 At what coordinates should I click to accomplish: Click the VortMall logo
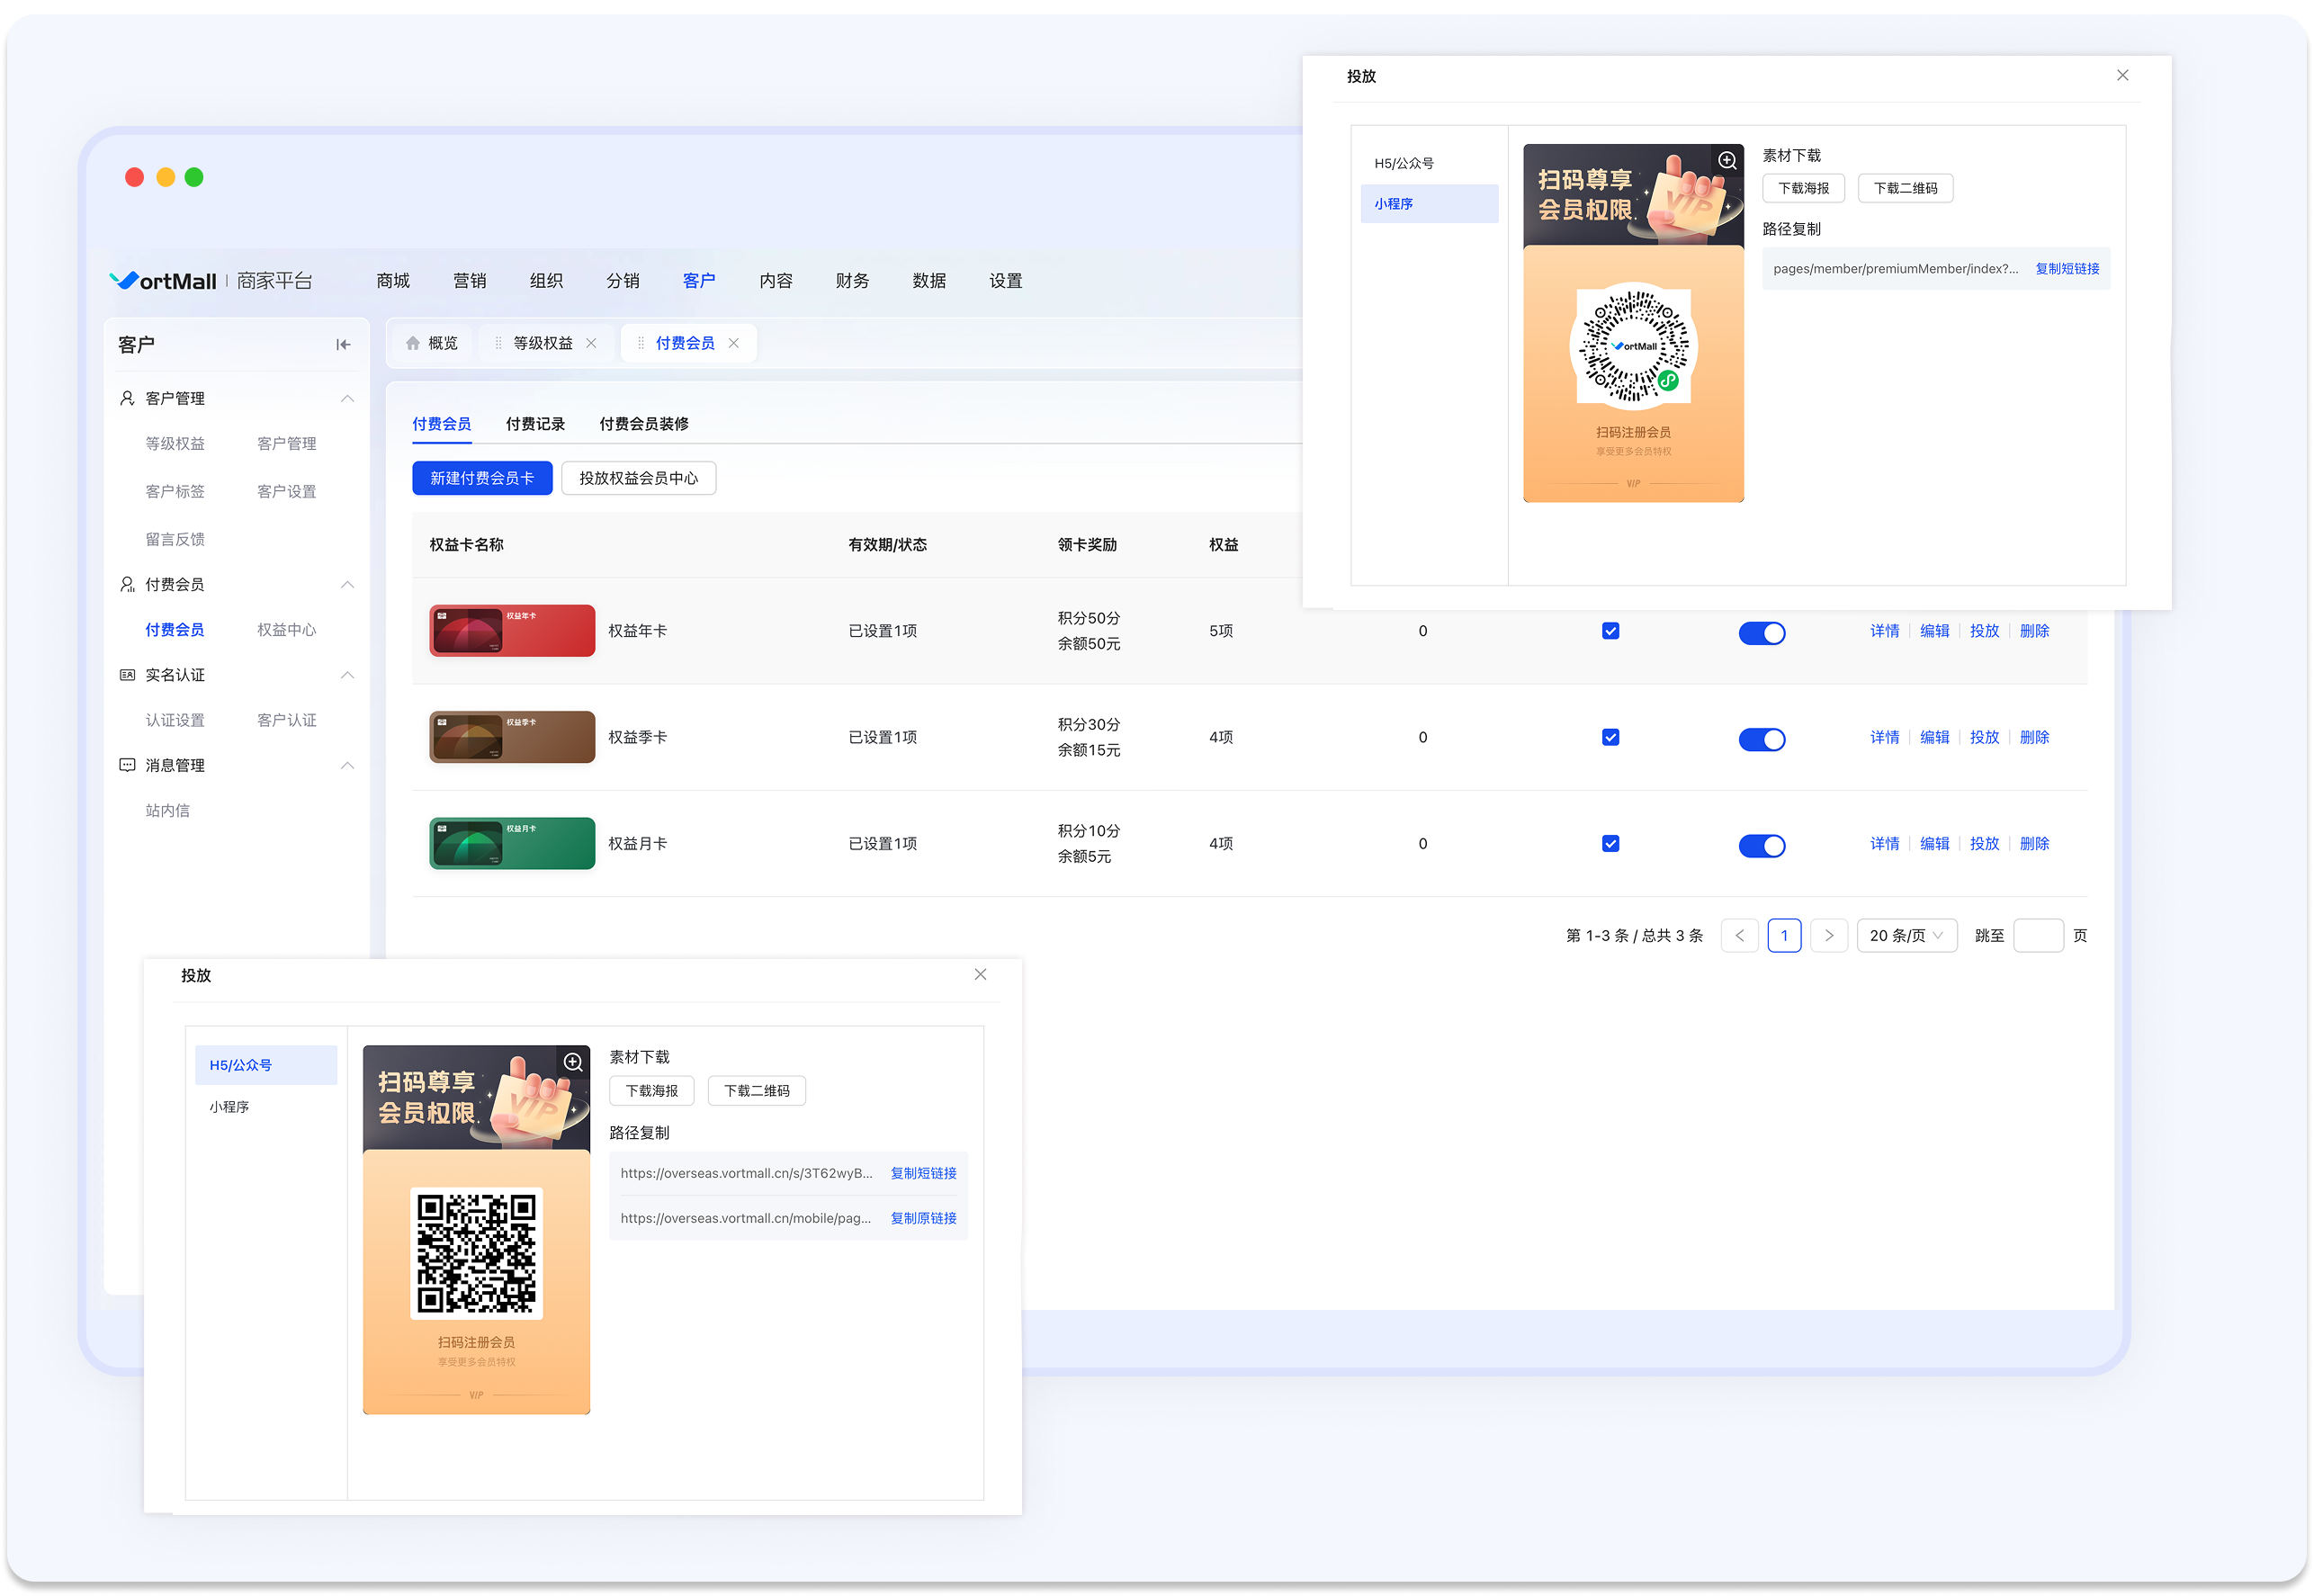point(163,281)
